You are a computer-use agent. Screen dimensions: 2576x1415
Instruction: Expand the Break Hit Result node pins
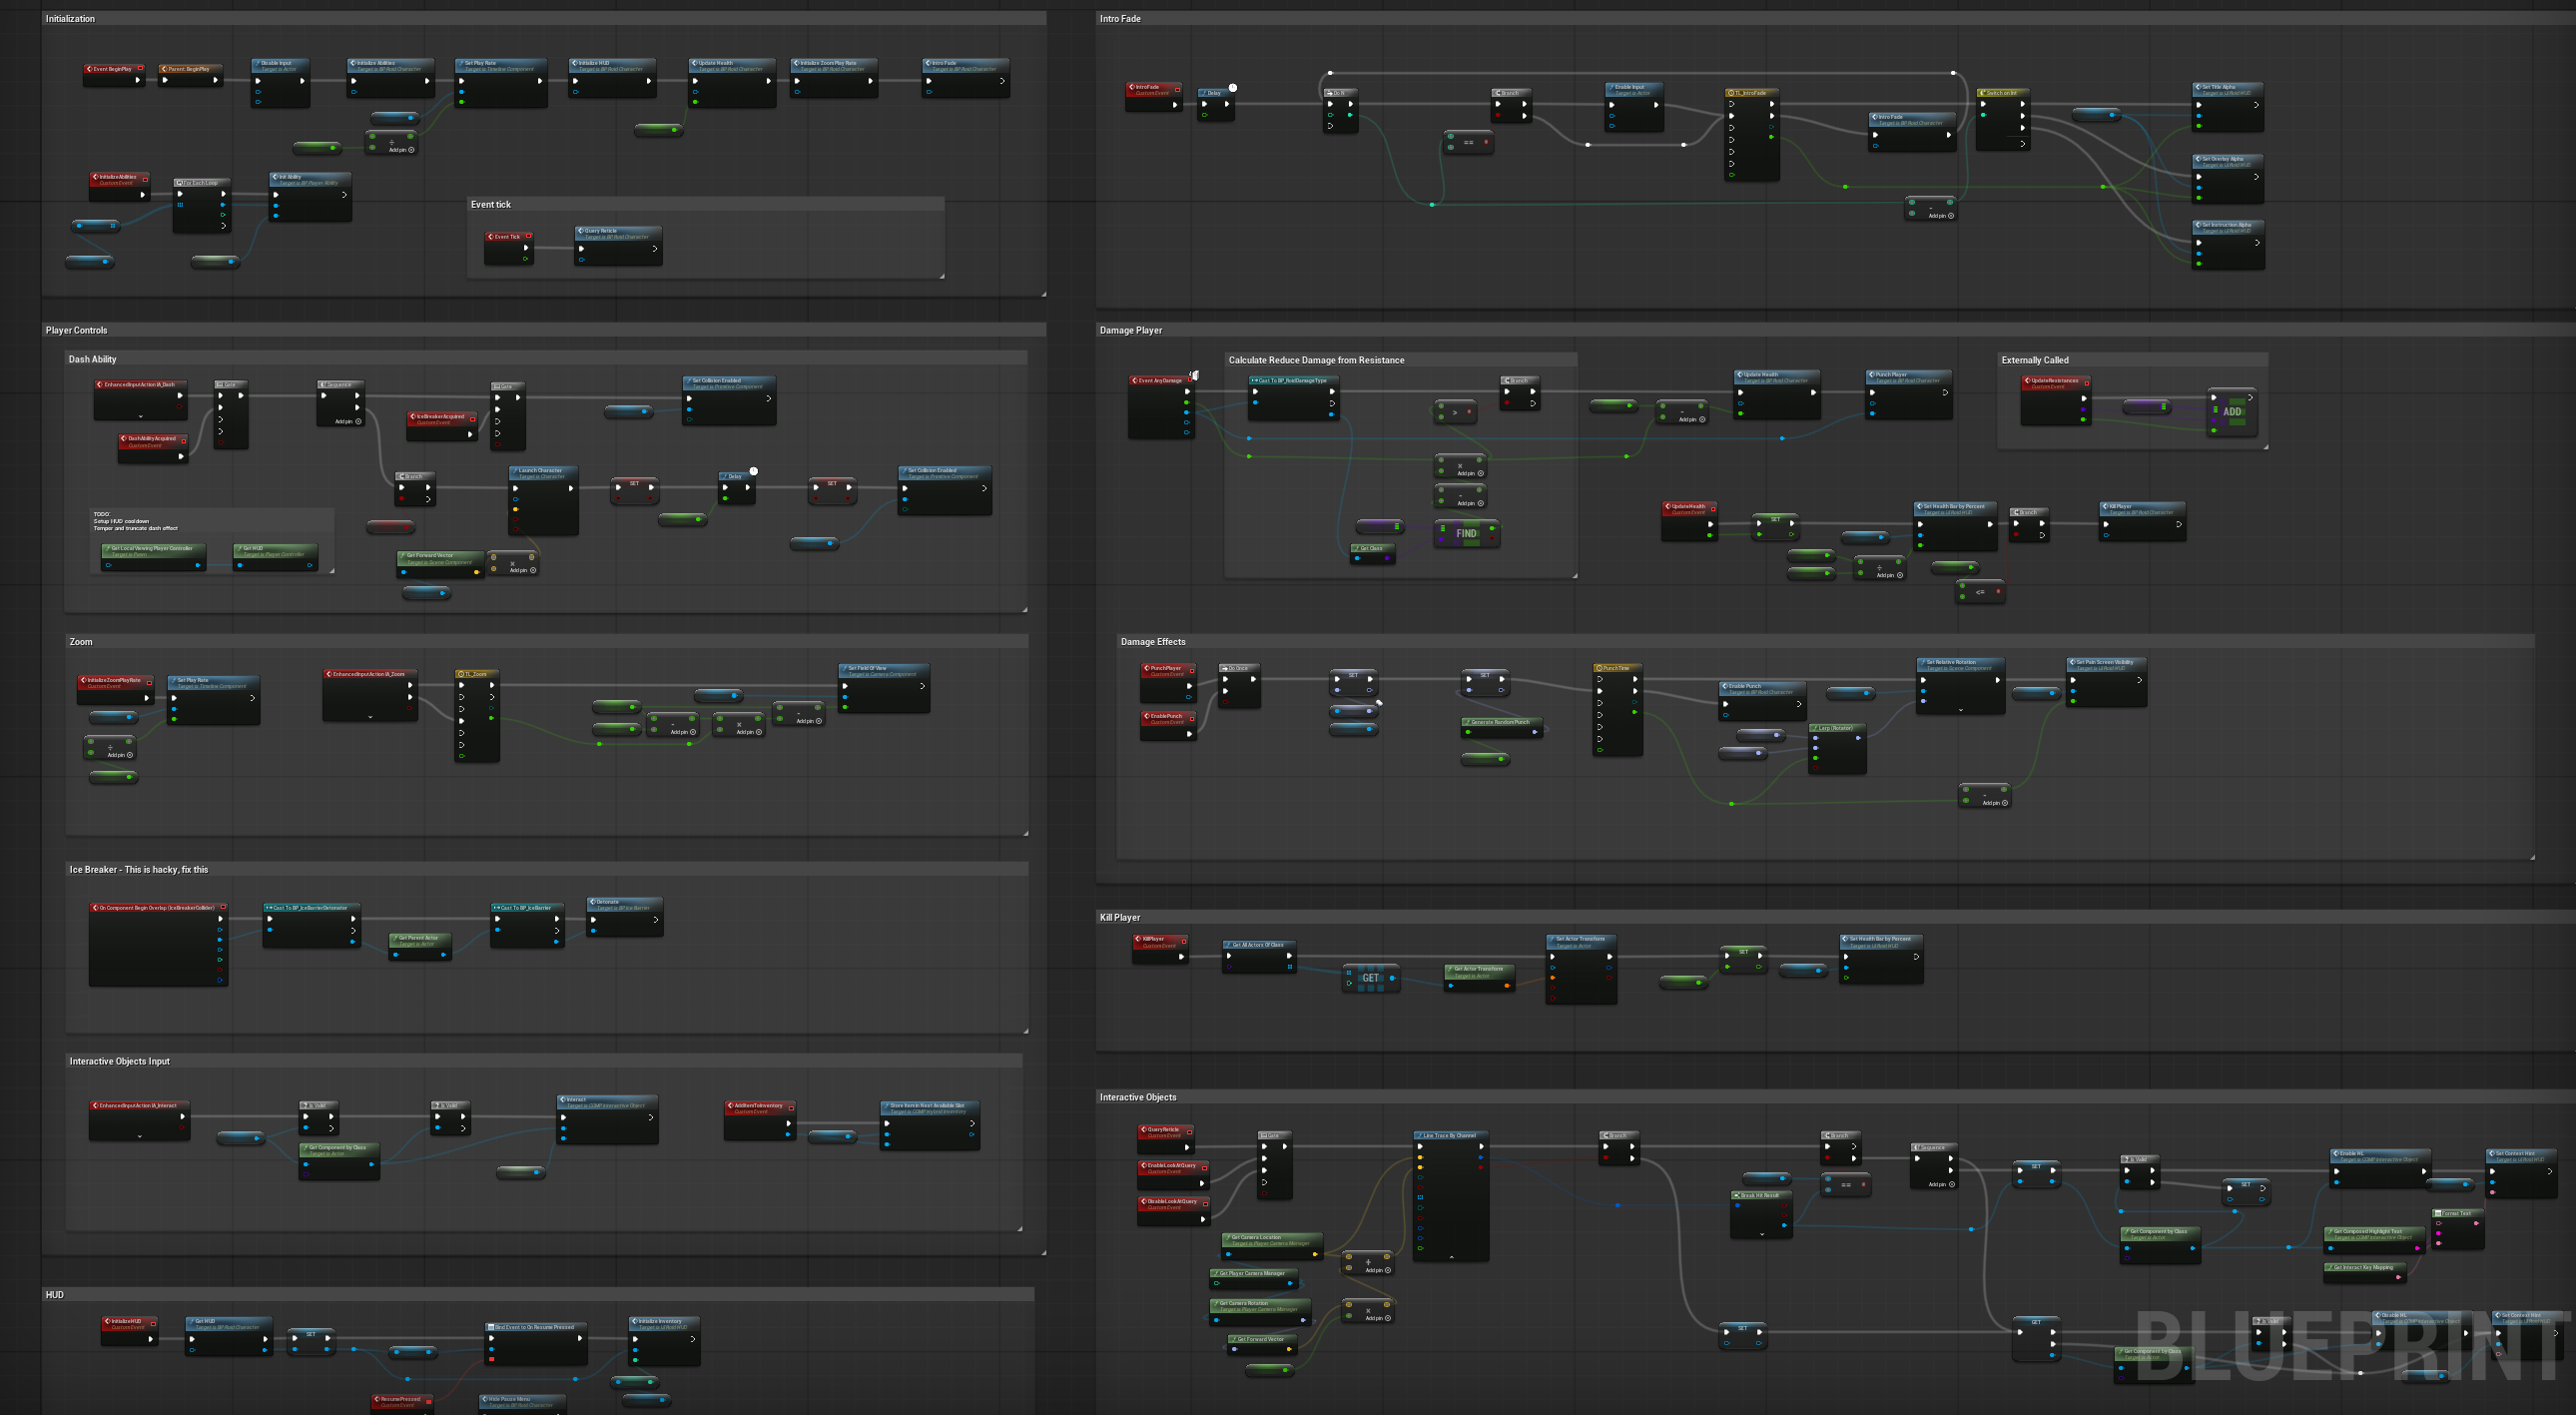1761,1234
